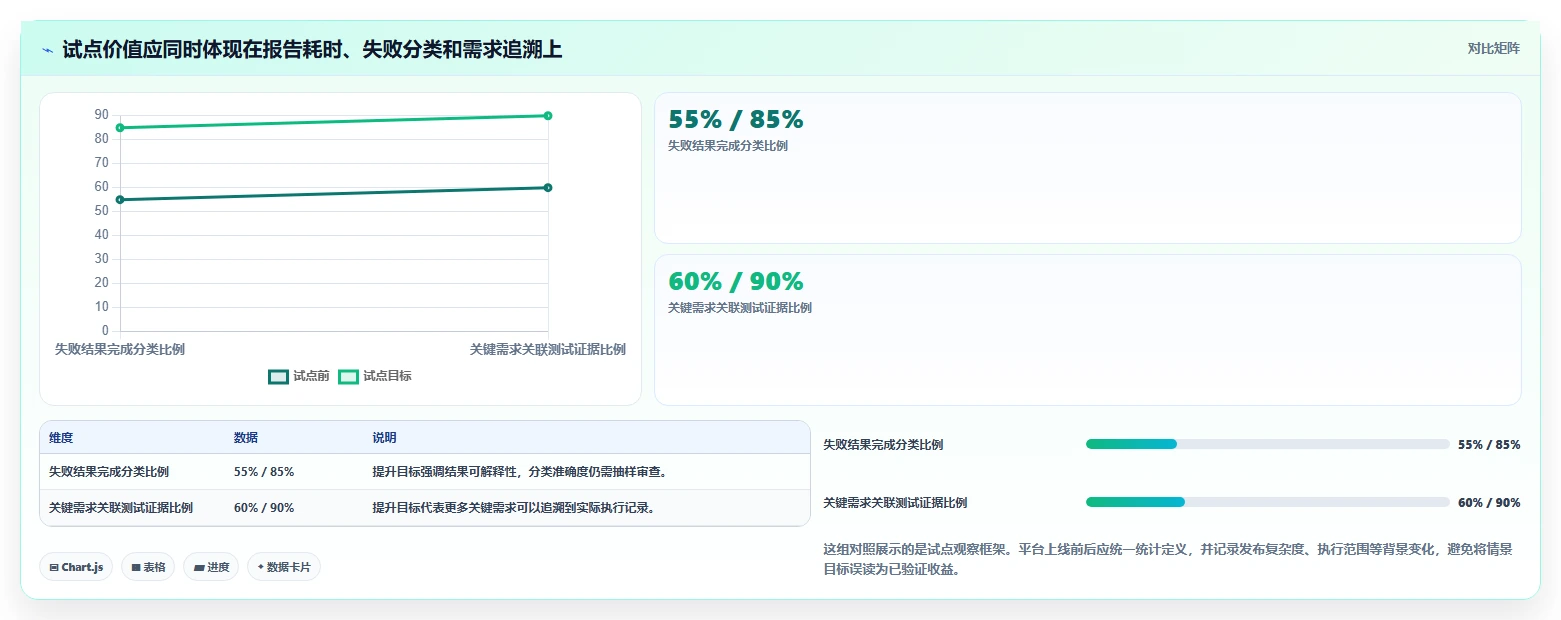Click progress label 失败结果完成分类比例

[883, 445]
